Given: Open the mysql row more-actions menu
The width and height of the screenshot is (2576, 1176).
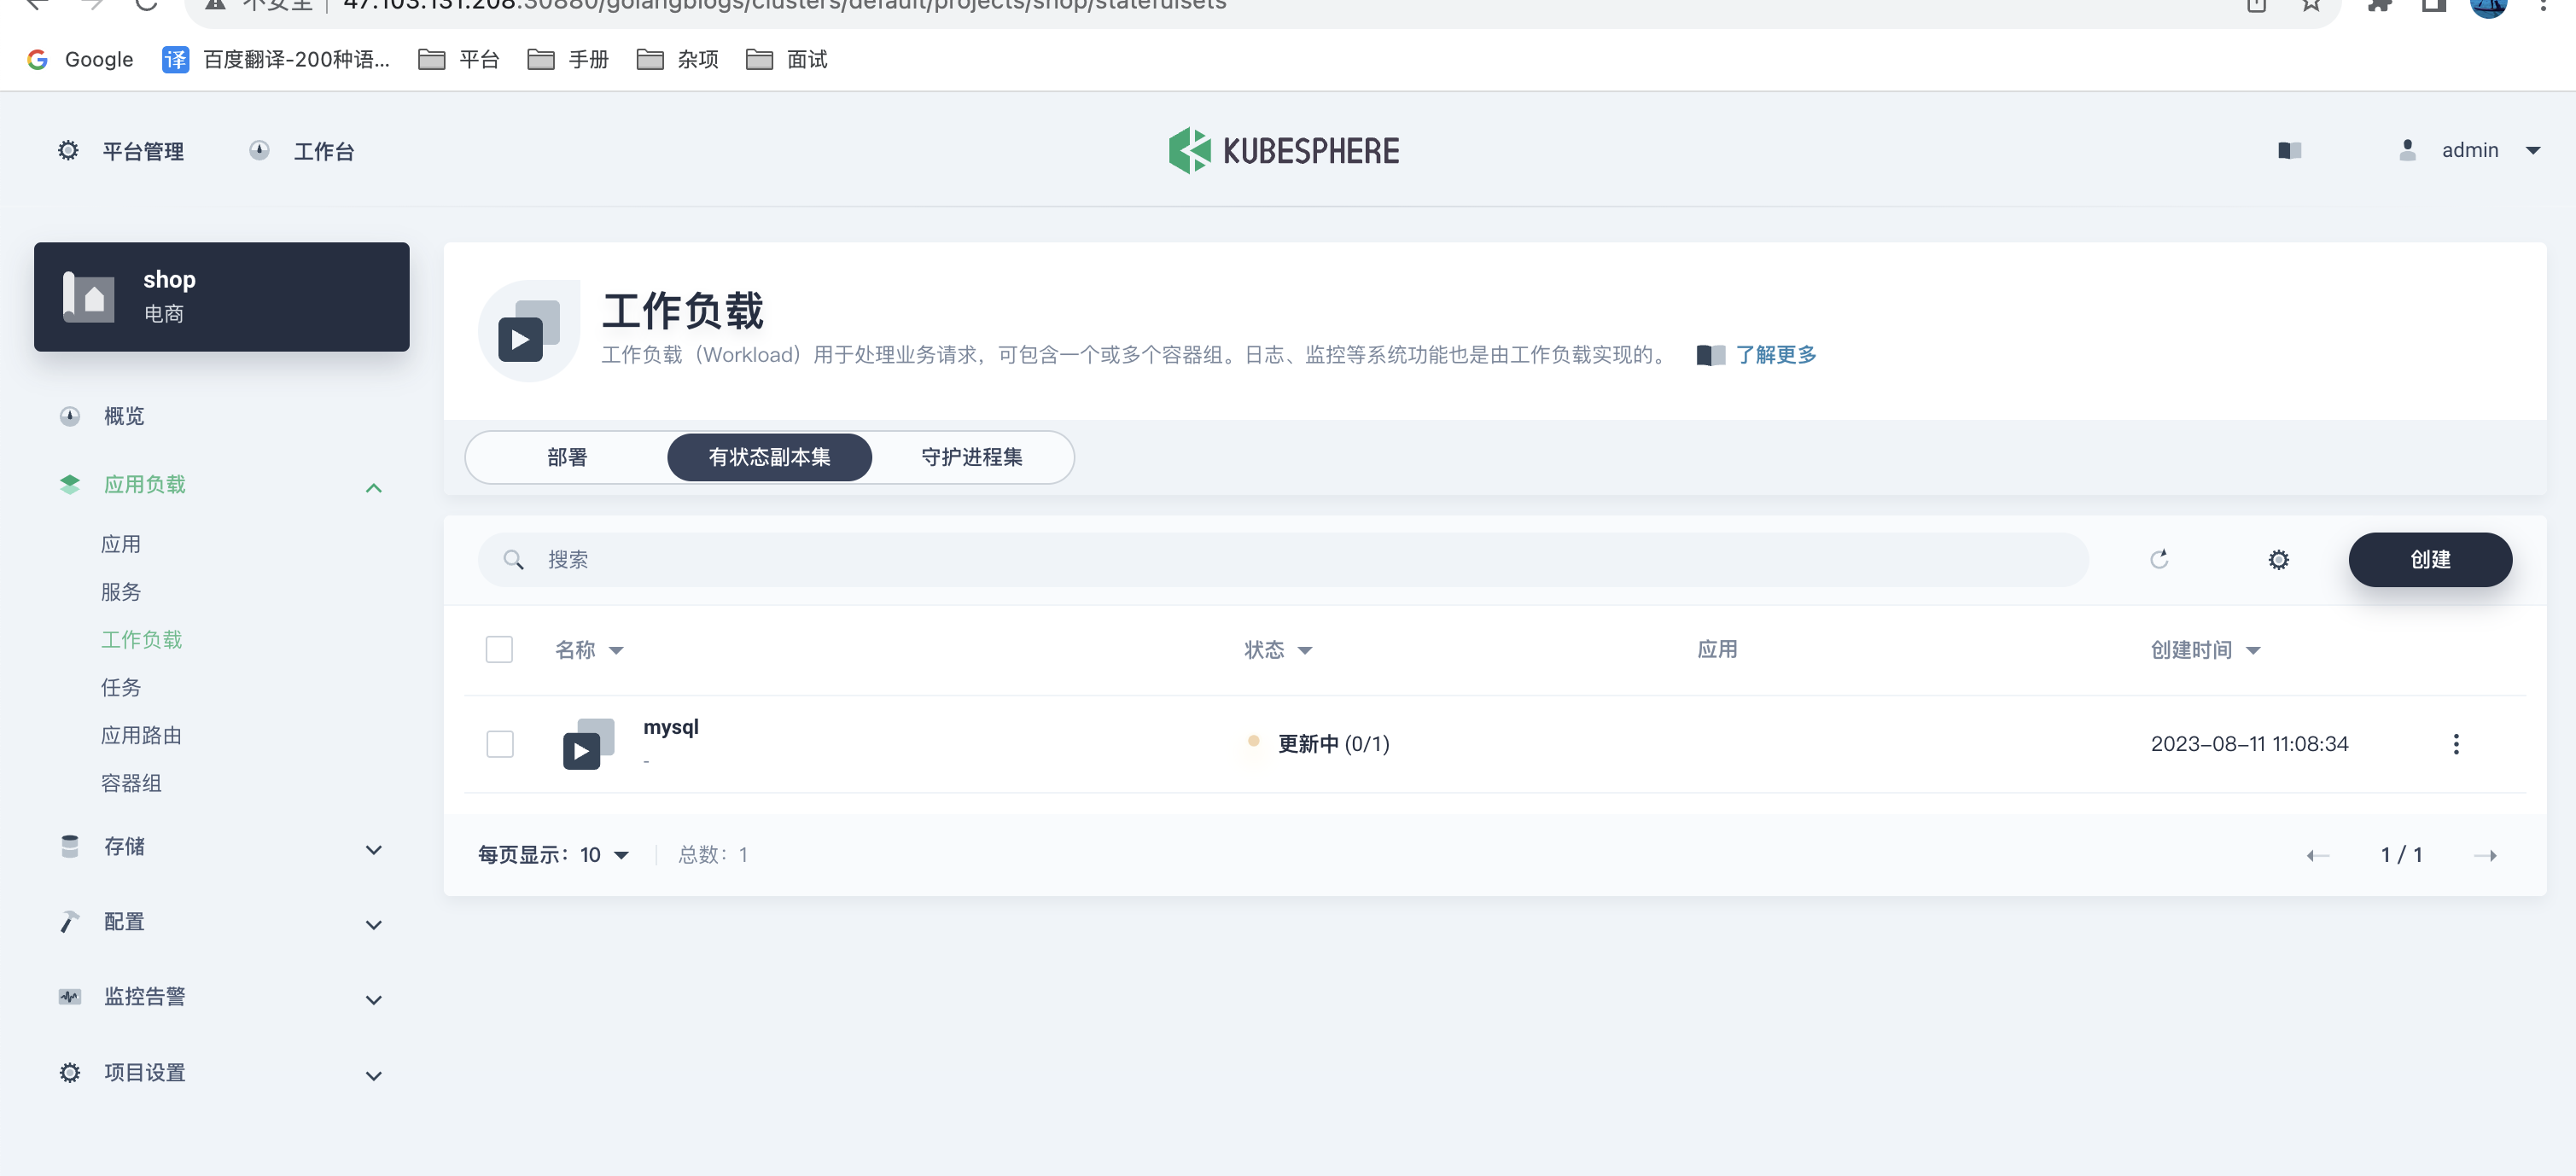Looking at the screenshot, I should pyautogui.click(x=2456, y=743).
